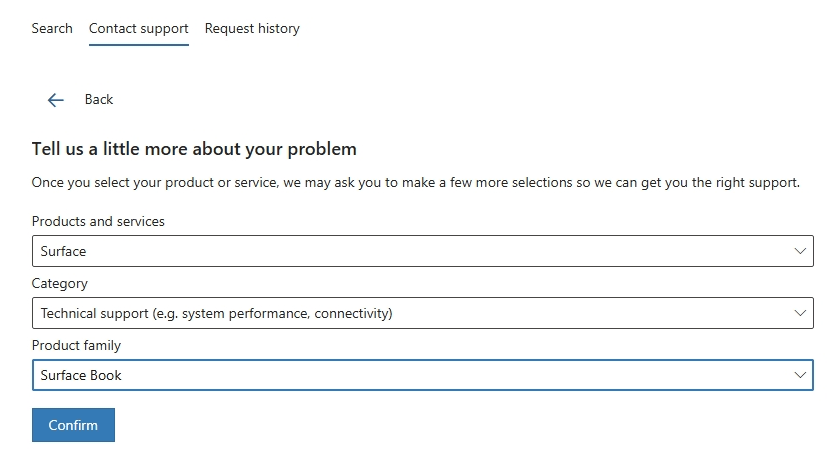The height and width of the screenshot is (462, 837).
Task: Click the selected 'Surface Book' value text
Action: tap(81, 375)
